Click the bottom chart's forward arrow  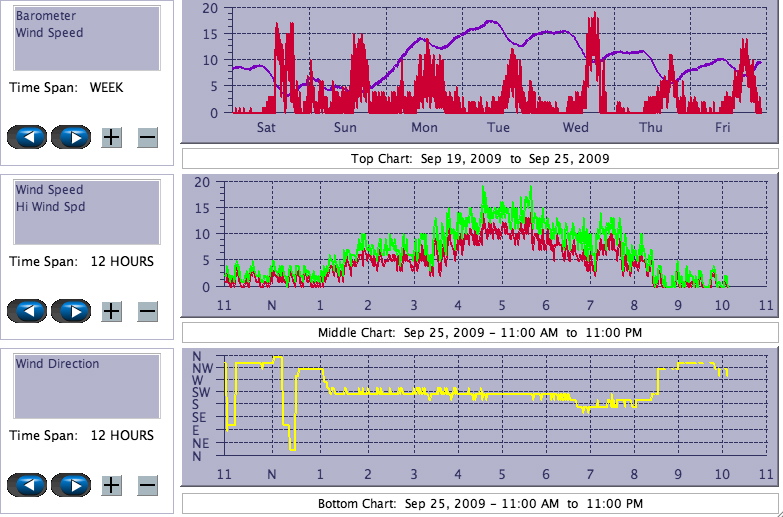coord(71,485)
